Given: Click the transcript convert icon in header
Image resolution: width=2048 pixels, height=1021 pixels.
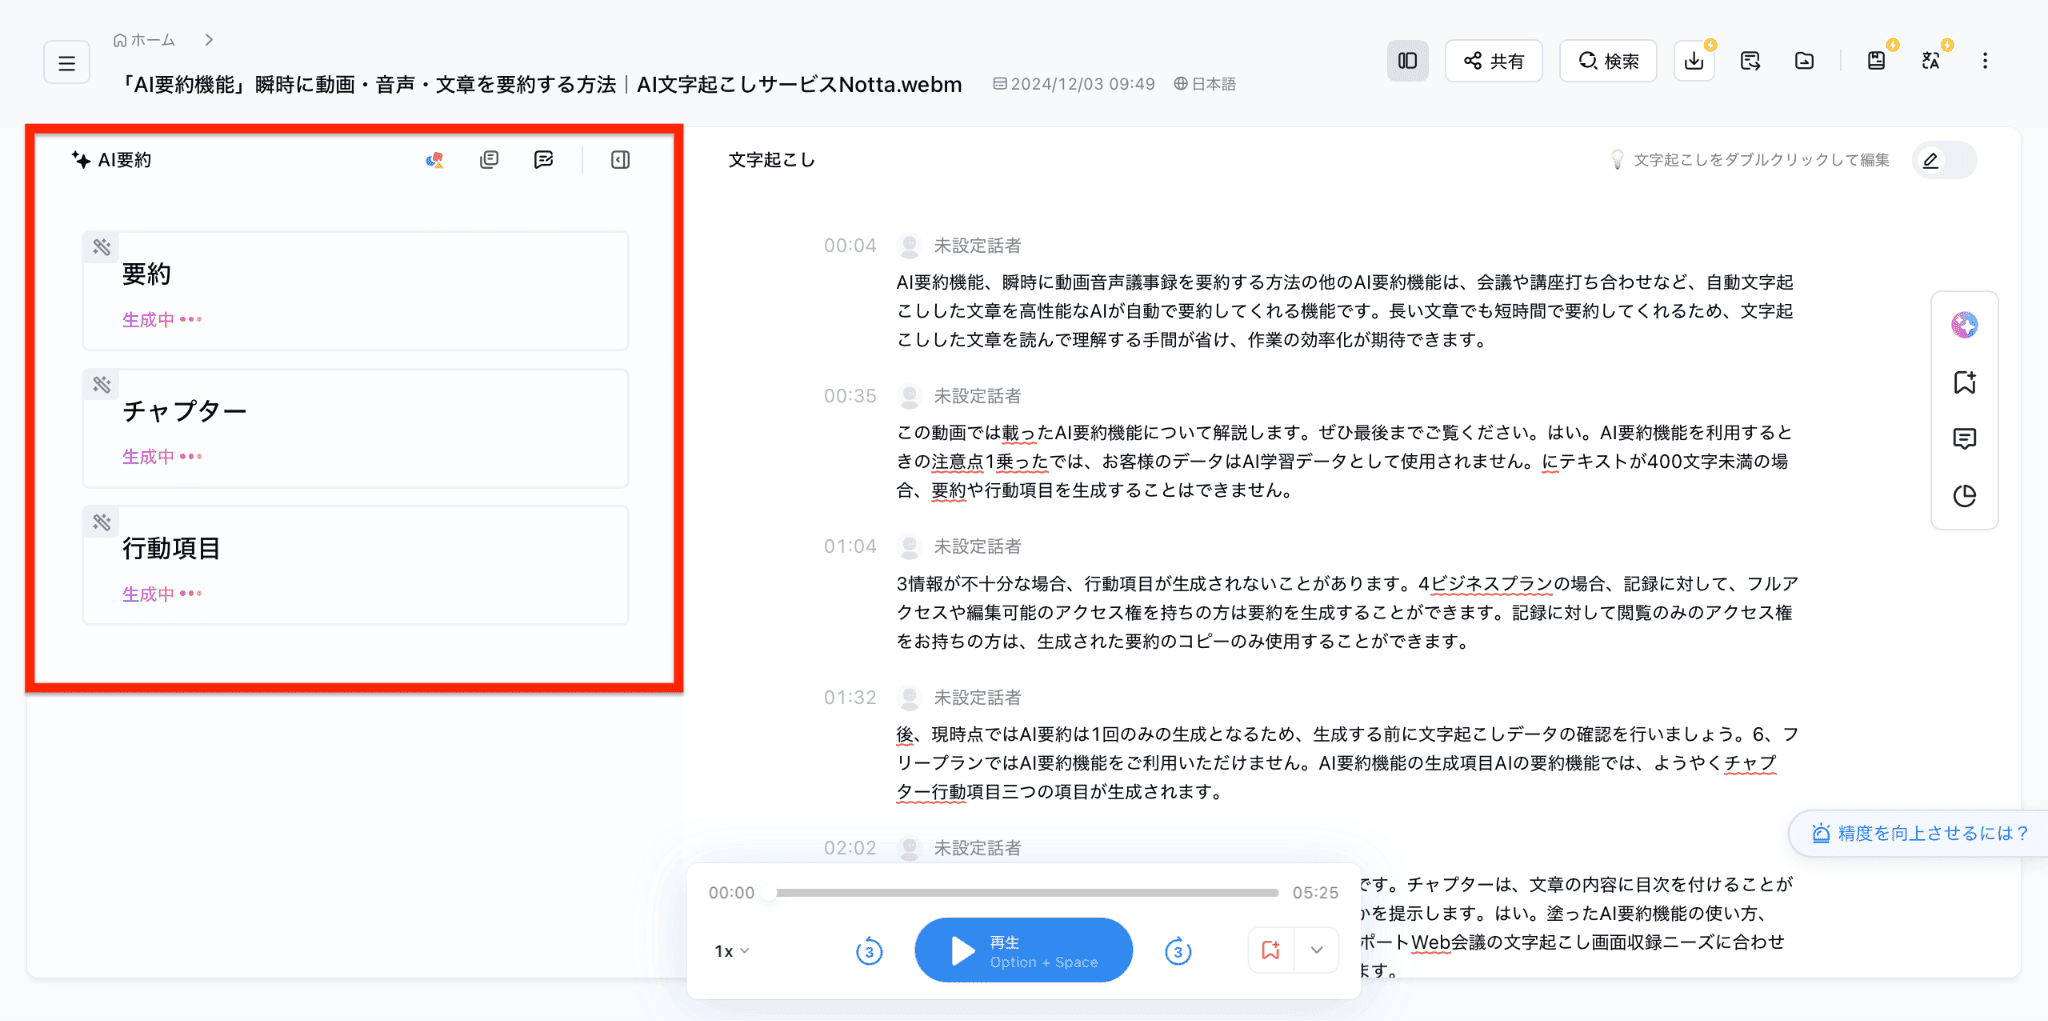Looking at the screenshot, I should (1750, 61).
